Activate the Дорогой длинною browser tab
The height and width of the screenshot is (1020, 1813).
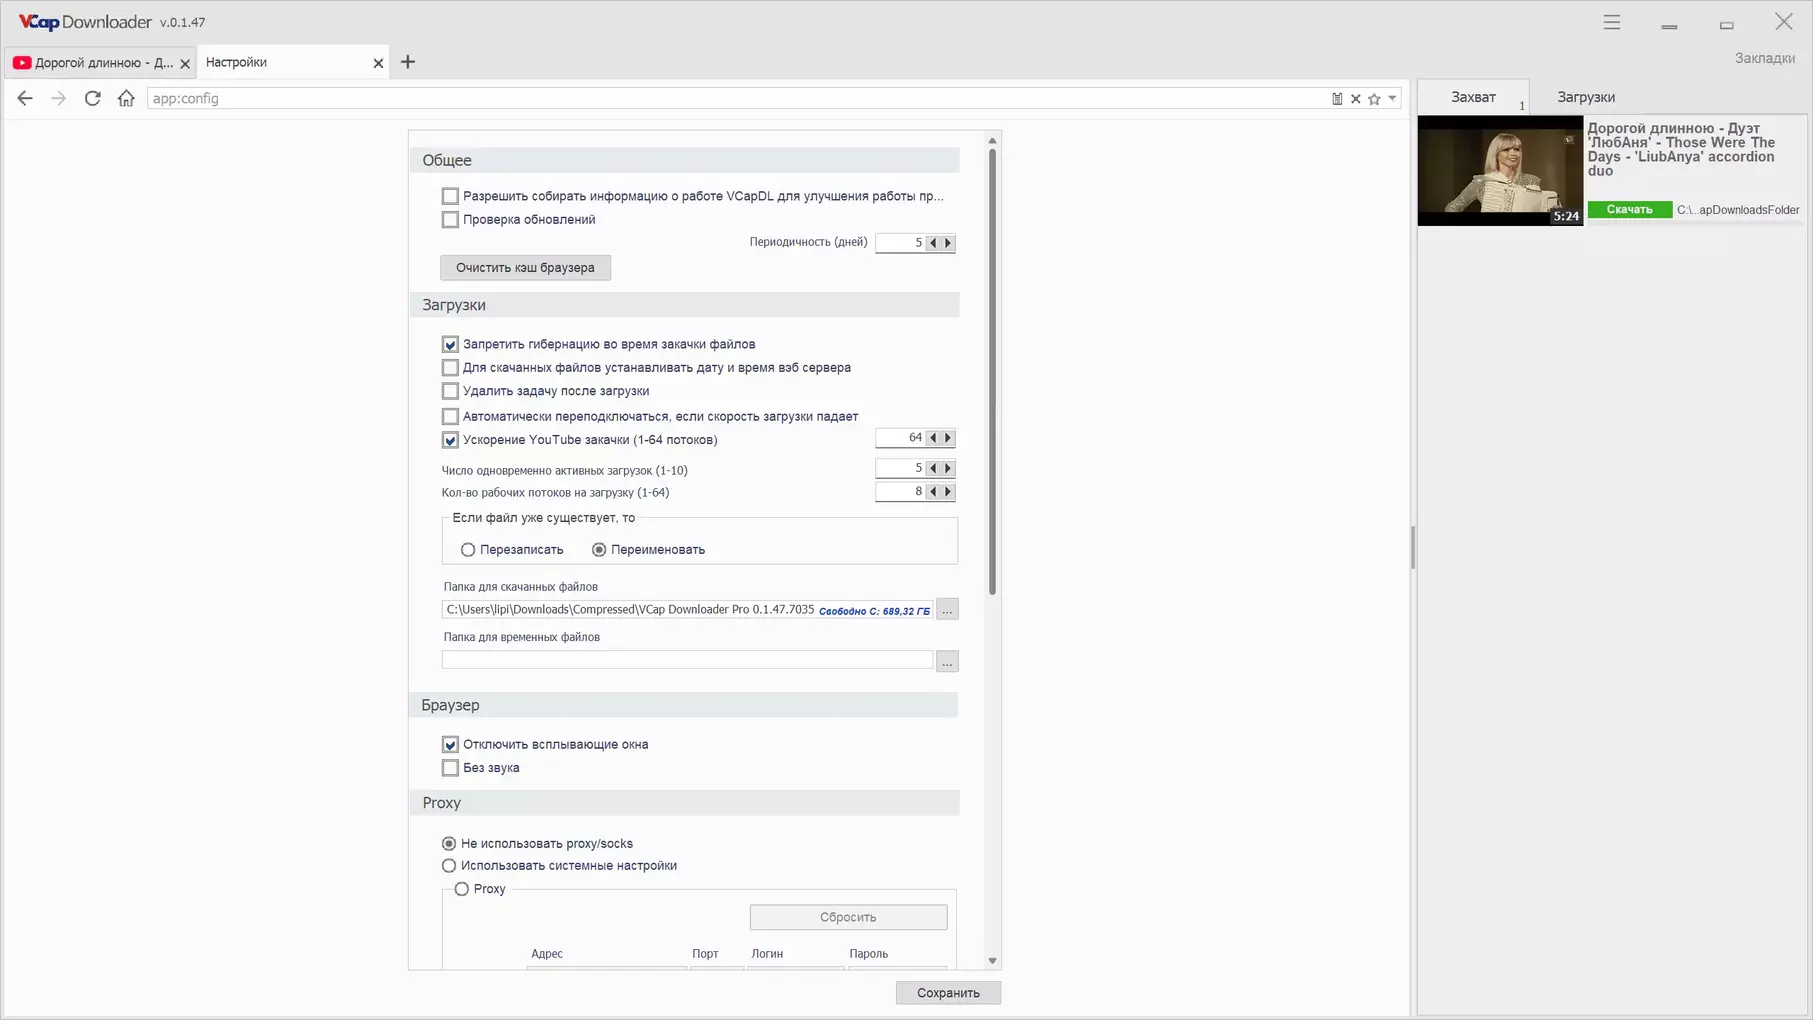coord(98,62)
